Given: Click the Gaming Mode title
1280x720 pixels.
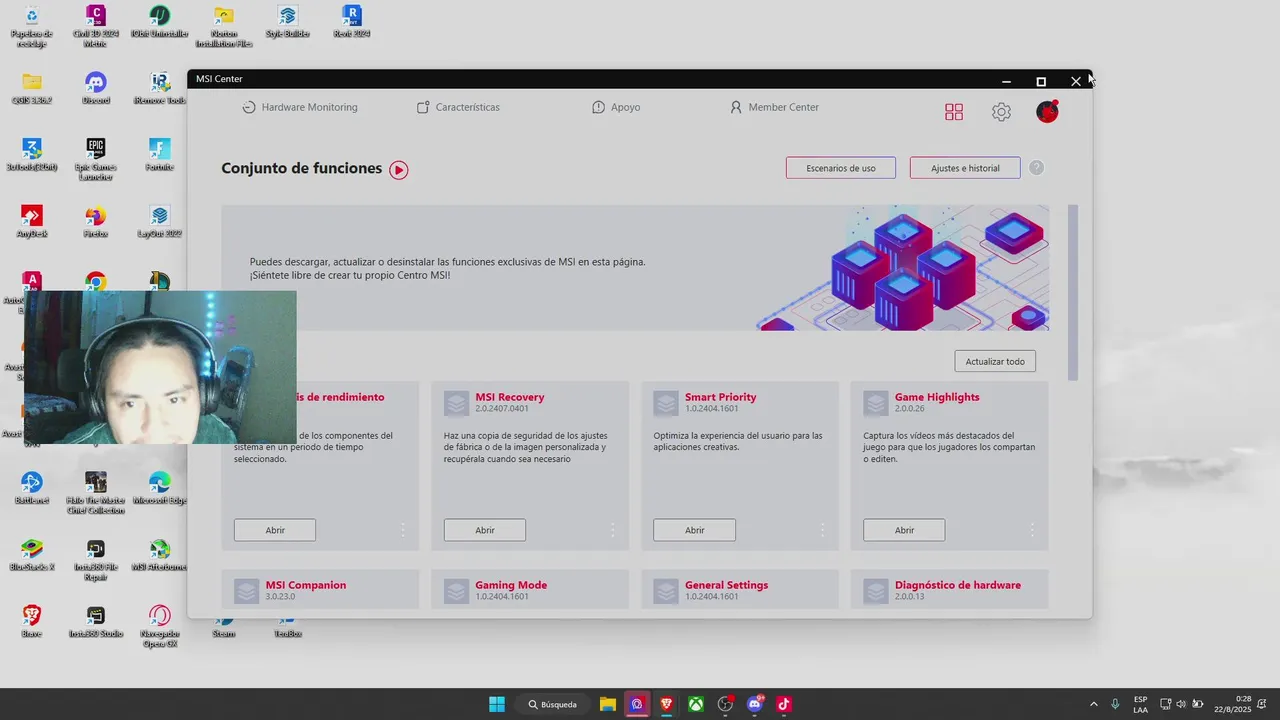Looking at the screenshot, I should [511, 585].
